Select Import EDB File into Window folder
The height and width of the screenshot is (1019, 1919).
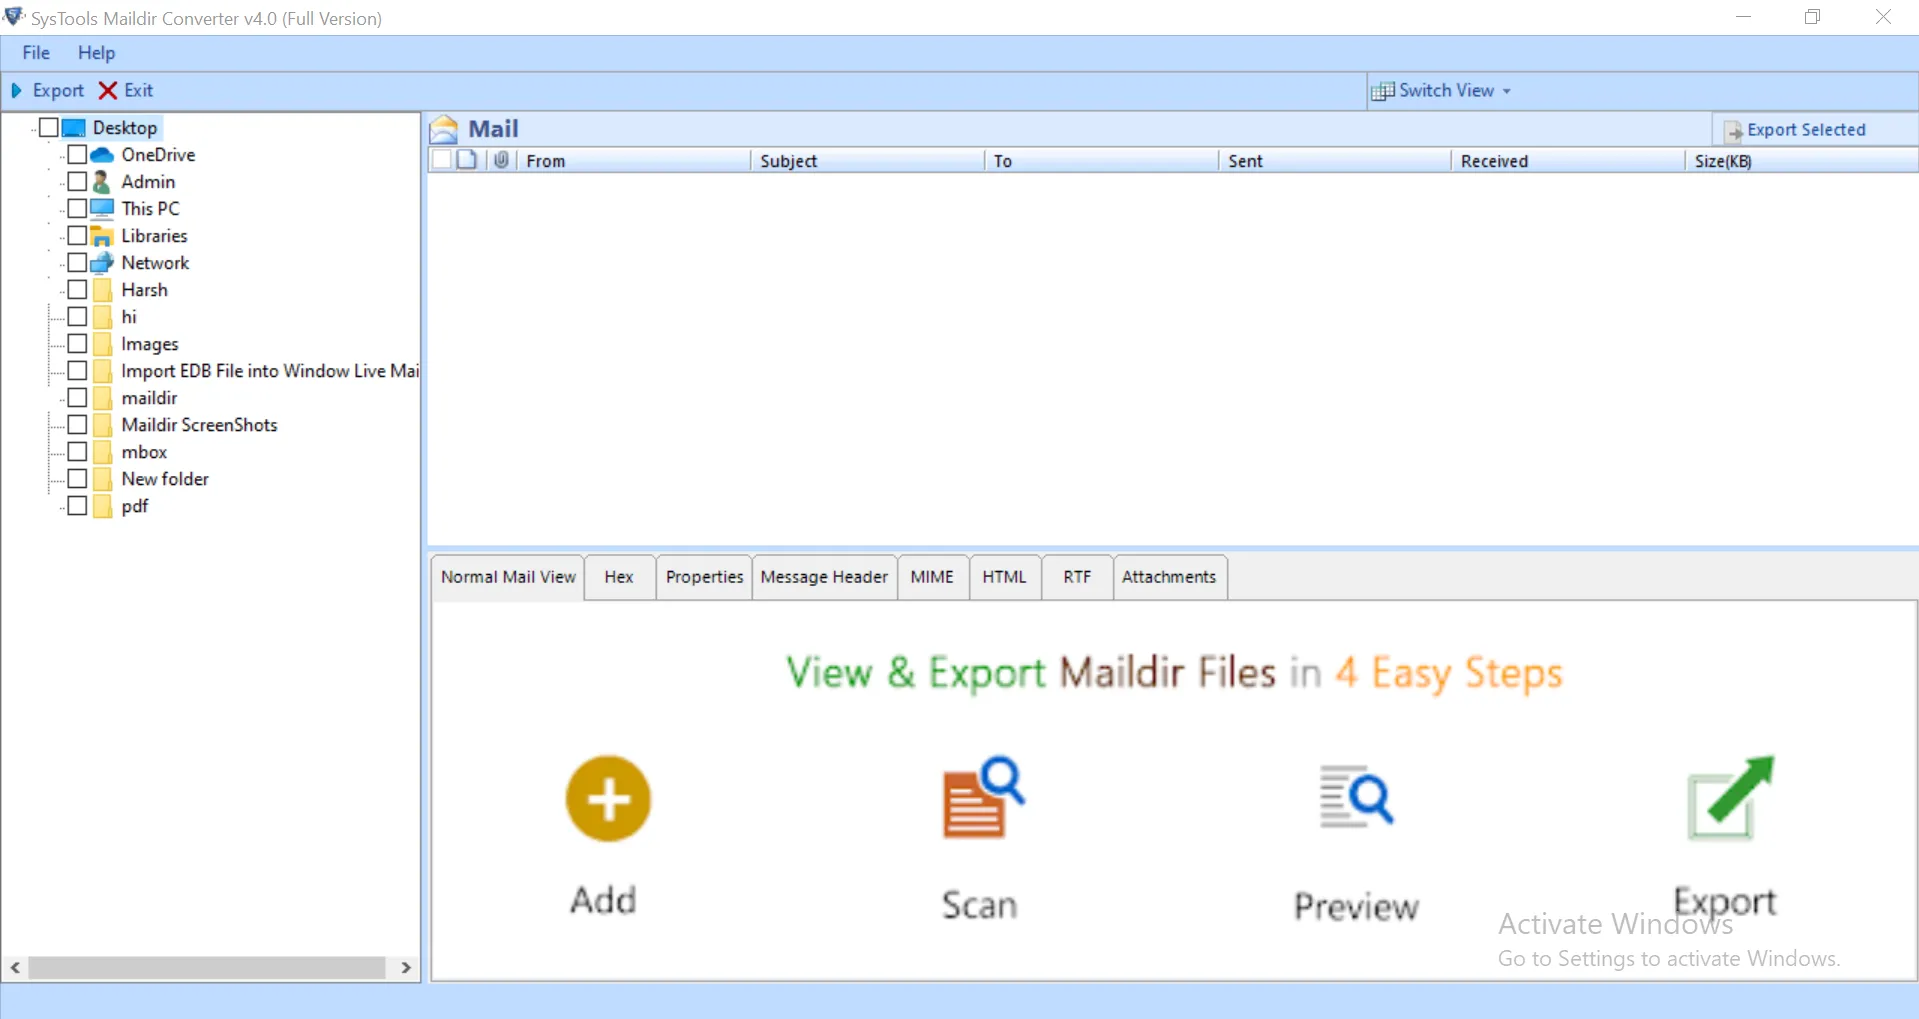click(x=270, y=371)
